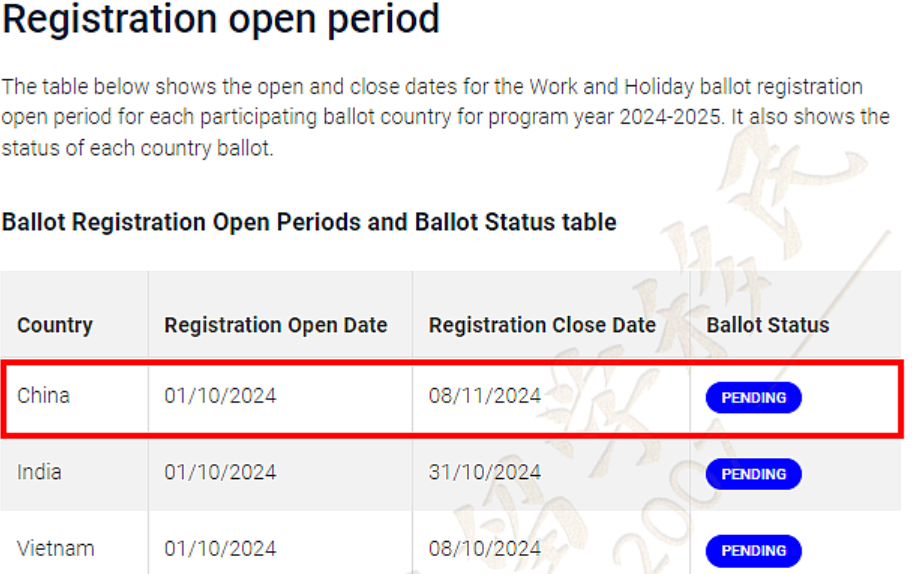
Task: Select the Registration Close Date column header
Action: (542, 325)
